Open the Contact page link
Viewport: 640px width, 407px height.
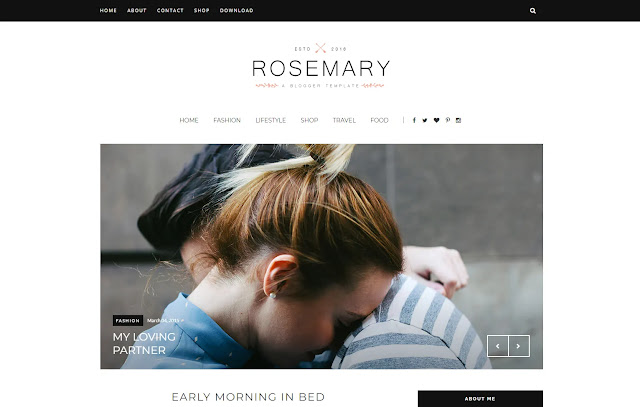coord(170,10)
